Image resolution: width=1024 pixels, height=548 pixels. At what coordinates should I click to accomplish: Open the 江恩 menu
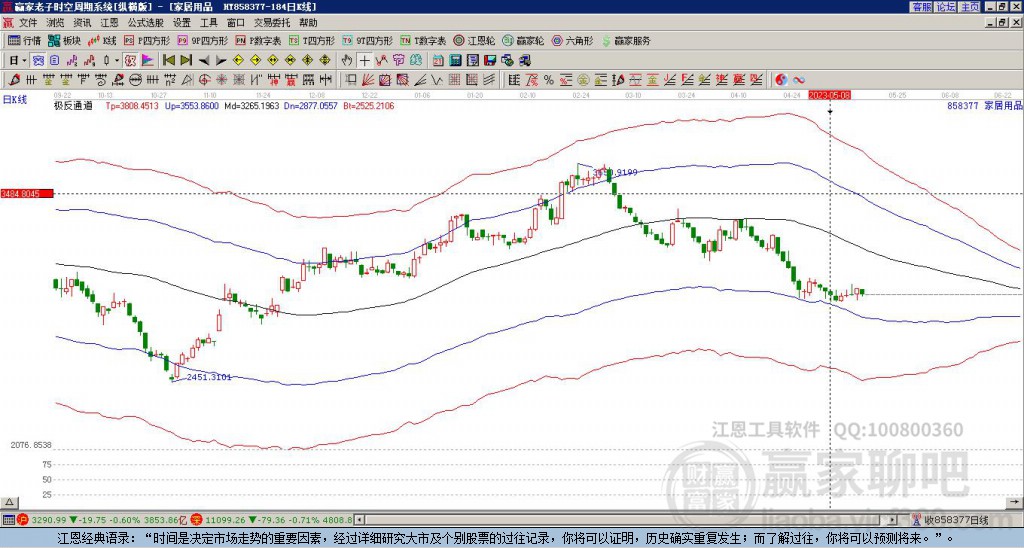point(109,23)
